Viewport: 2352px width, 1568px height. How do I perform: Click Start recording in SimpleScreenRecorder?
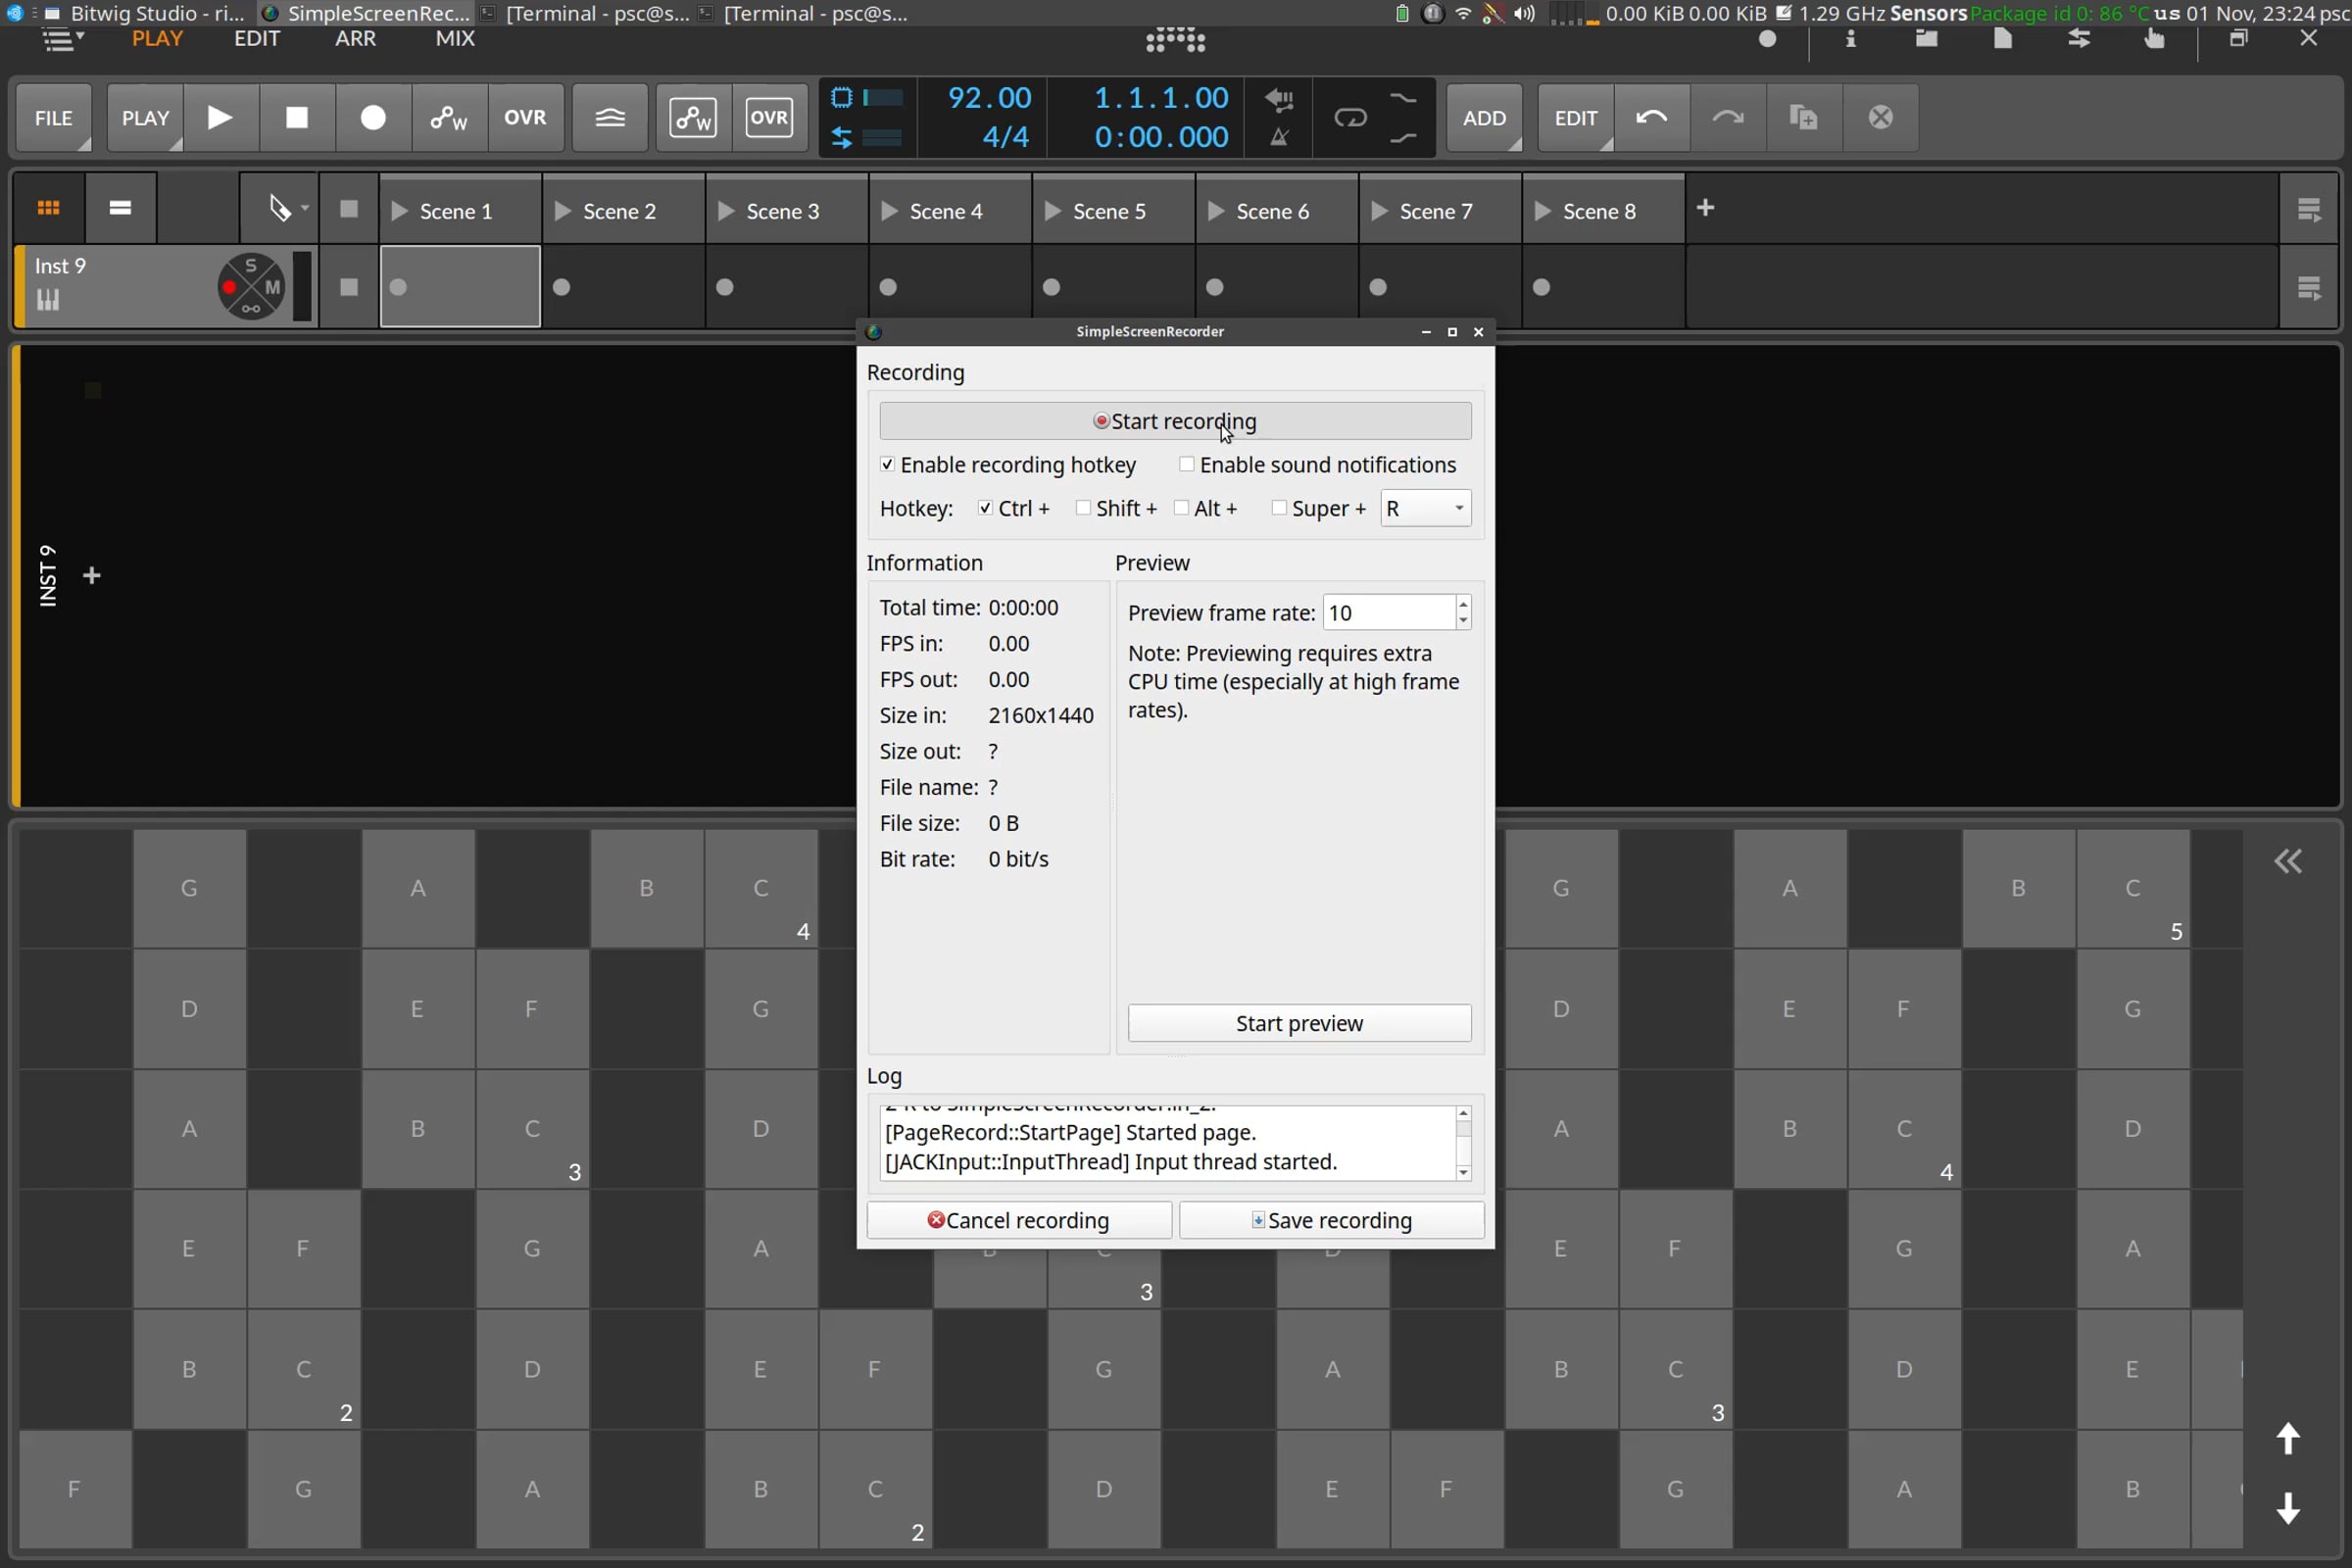1175,421
